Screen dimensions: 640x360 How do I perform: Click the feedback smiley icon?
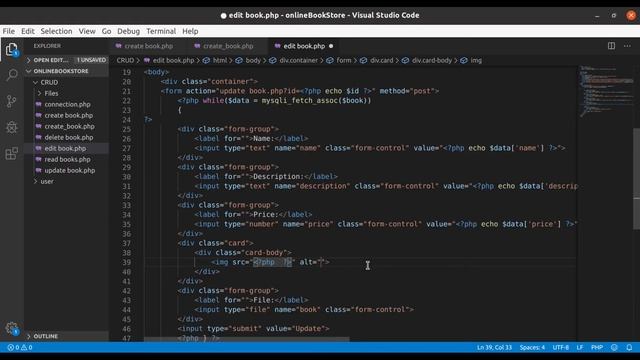pos(614,348)
